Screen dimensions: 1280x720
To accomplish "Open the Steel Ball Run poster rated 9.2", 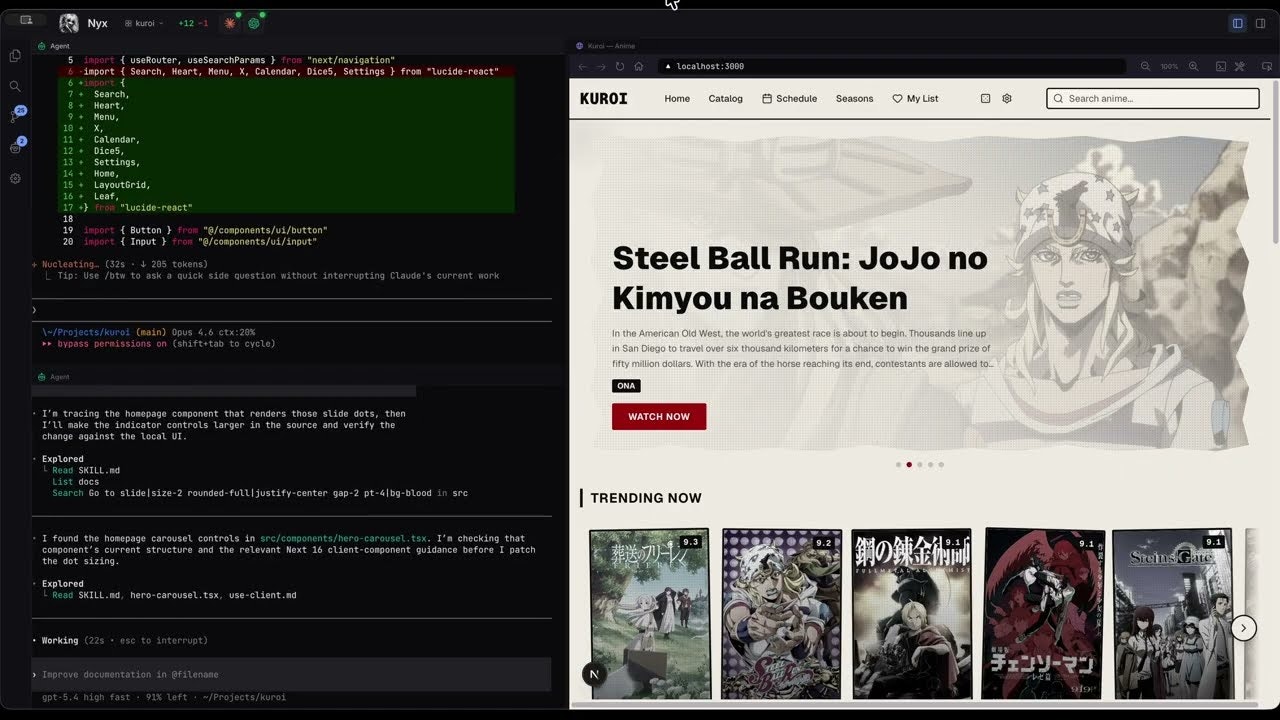I will tap(782, 614).
